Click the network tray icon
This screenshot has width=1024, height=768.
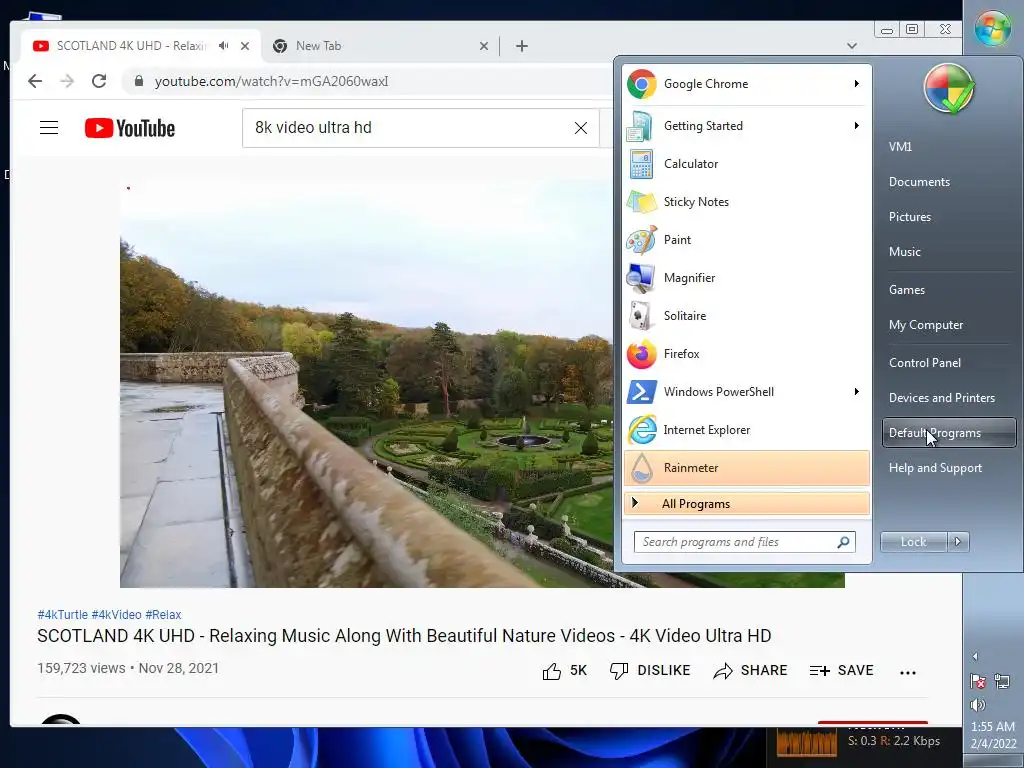click(x=1002, y=681)
